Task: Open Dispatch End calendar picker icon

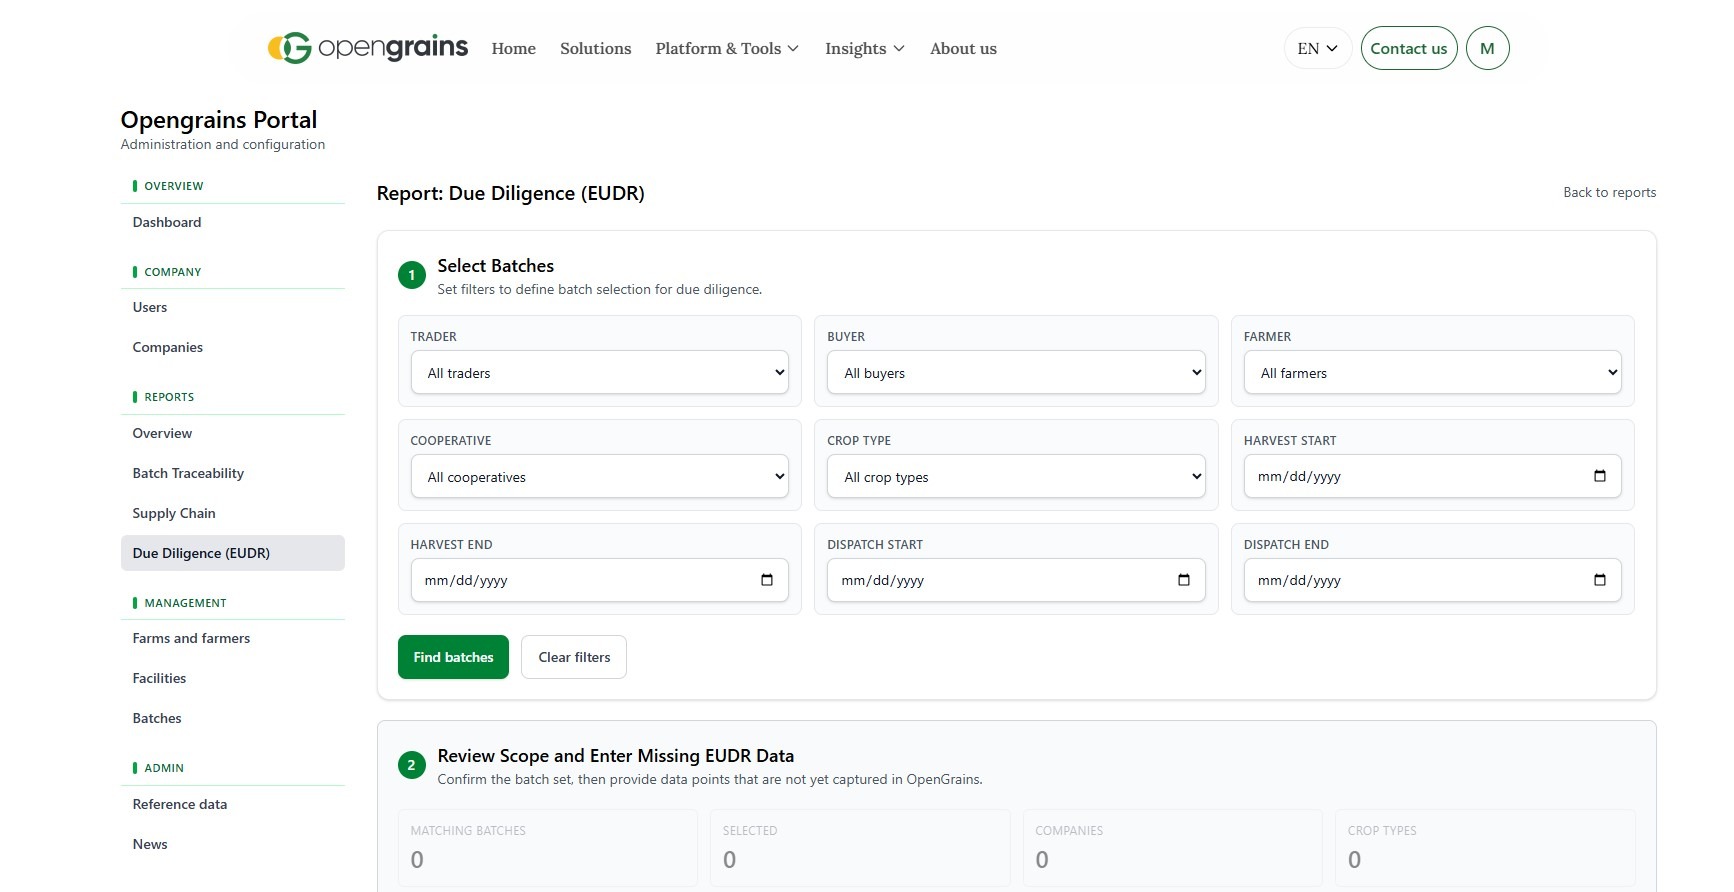Action: (1600, 580)
